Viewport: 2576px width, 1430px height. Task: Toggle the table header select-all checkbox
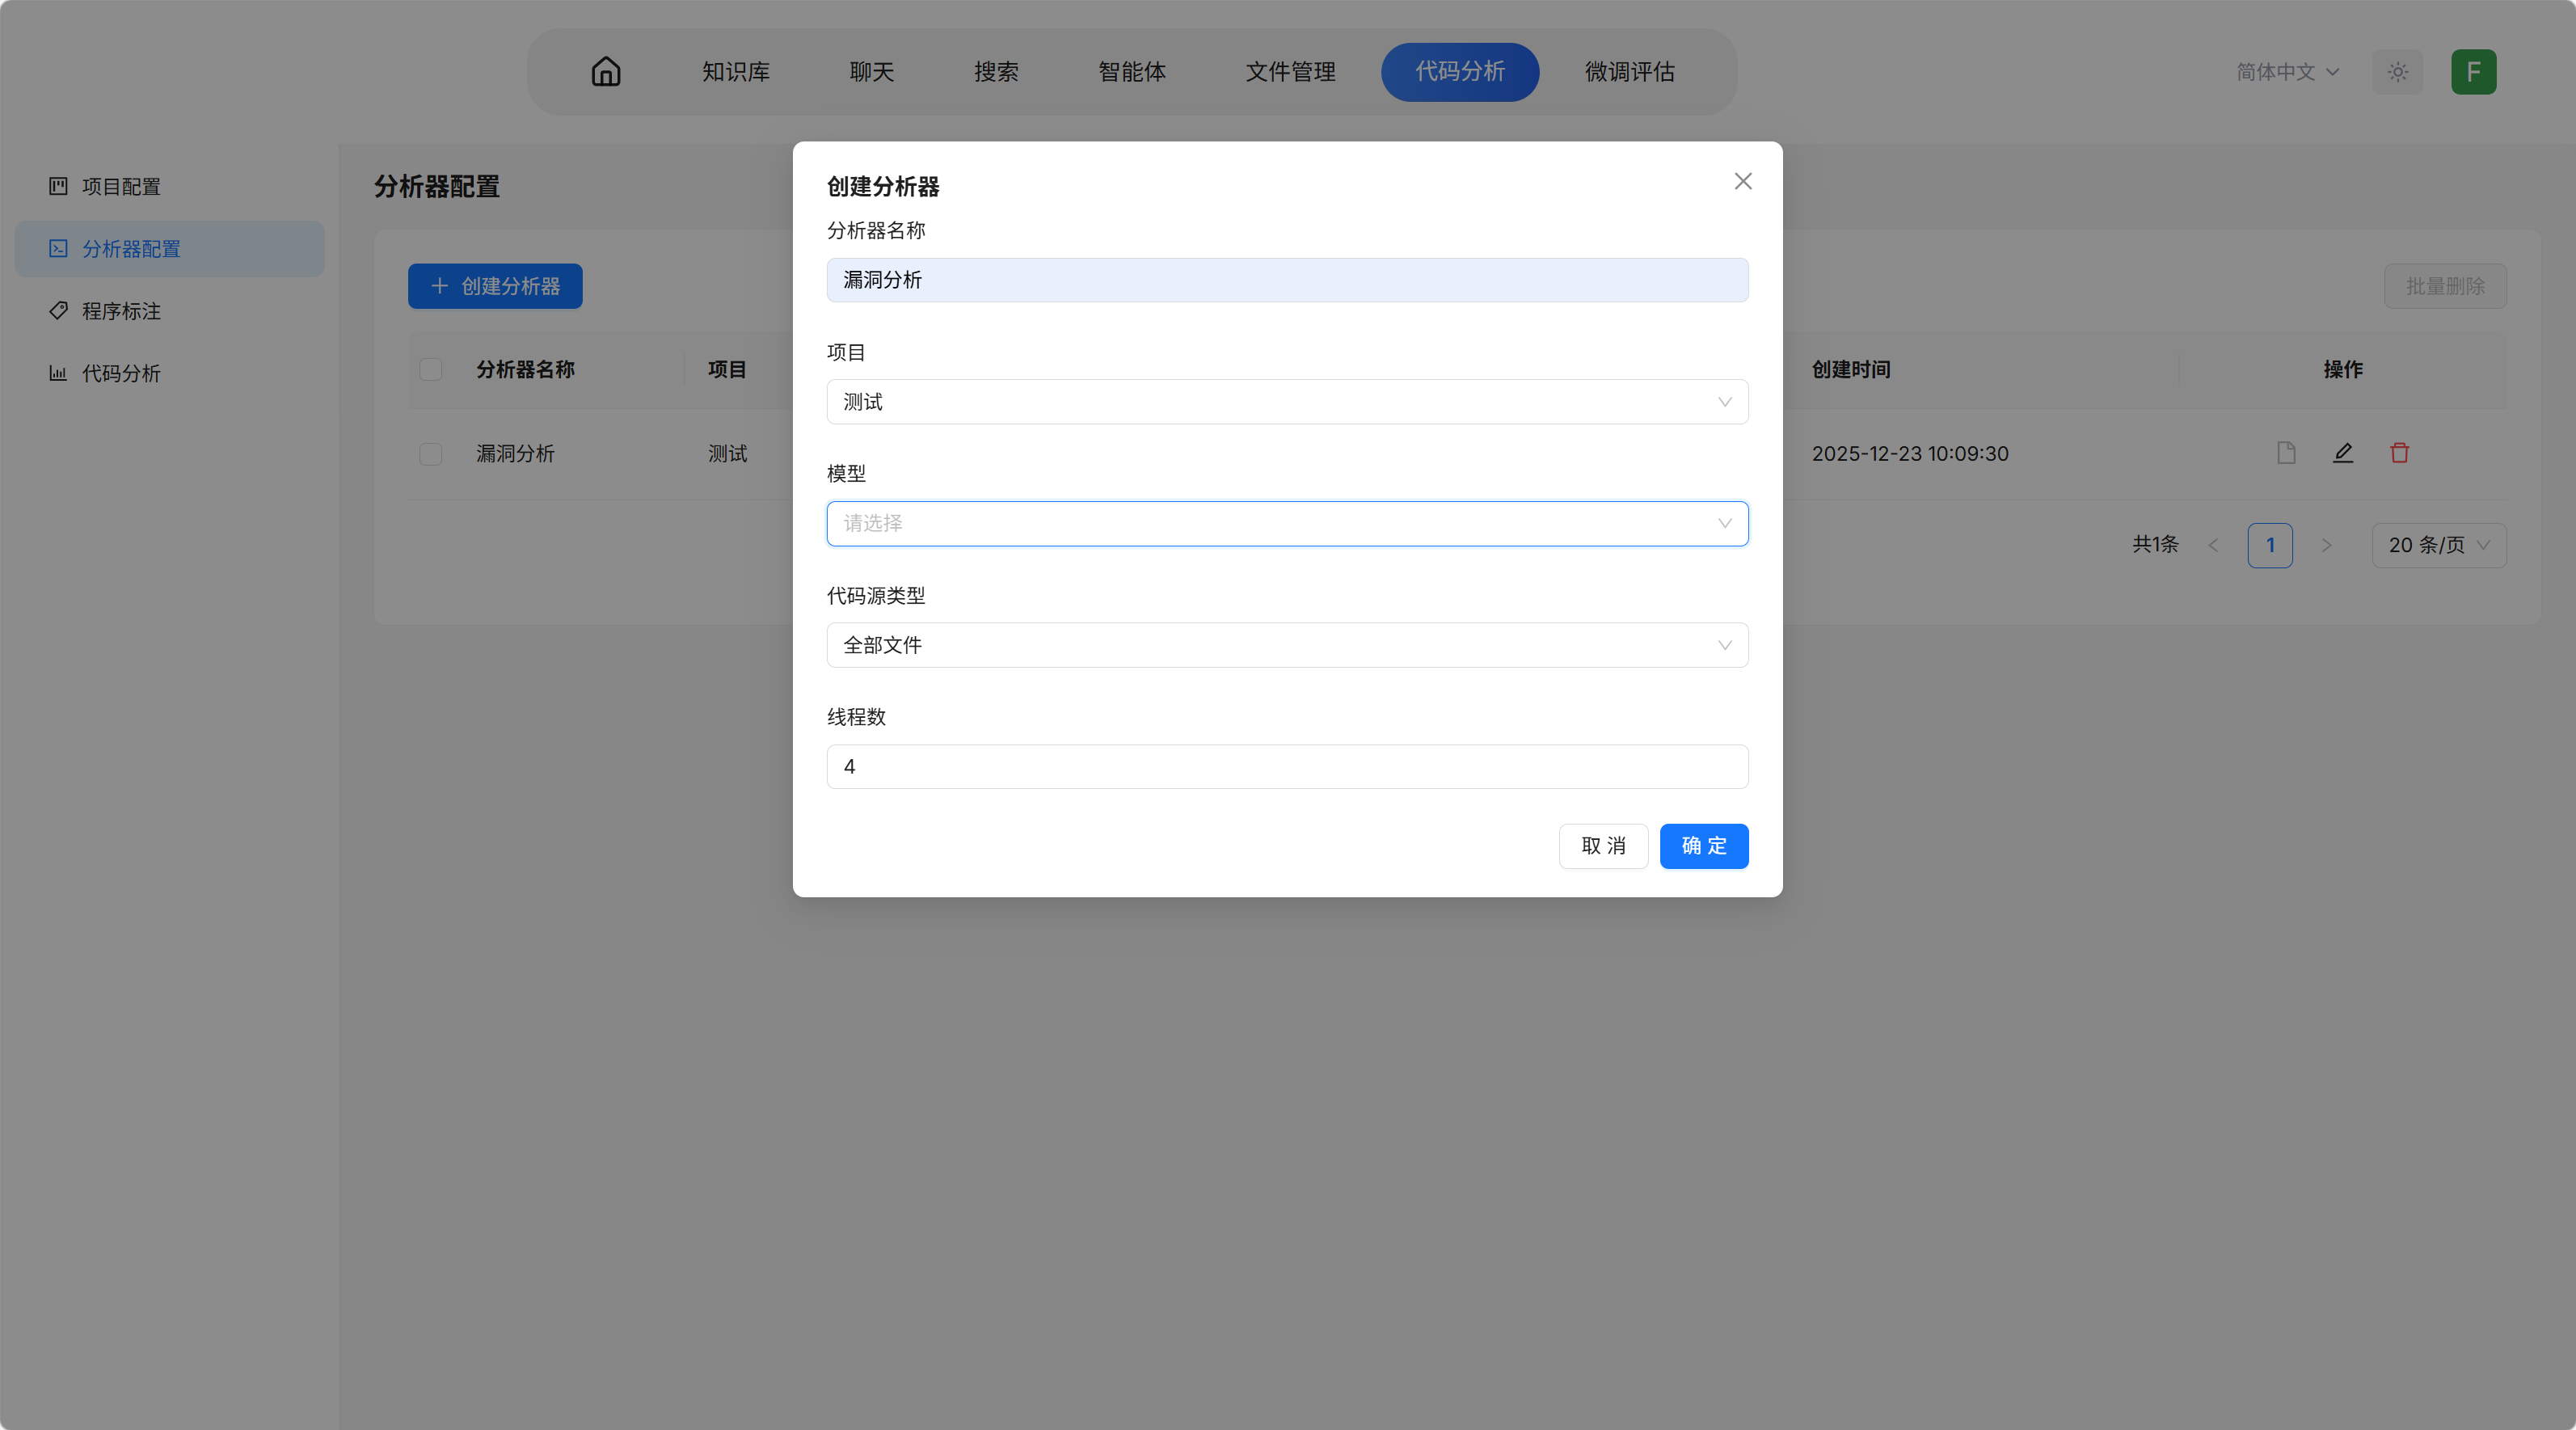pyautogui.click(x=431, y=369)
